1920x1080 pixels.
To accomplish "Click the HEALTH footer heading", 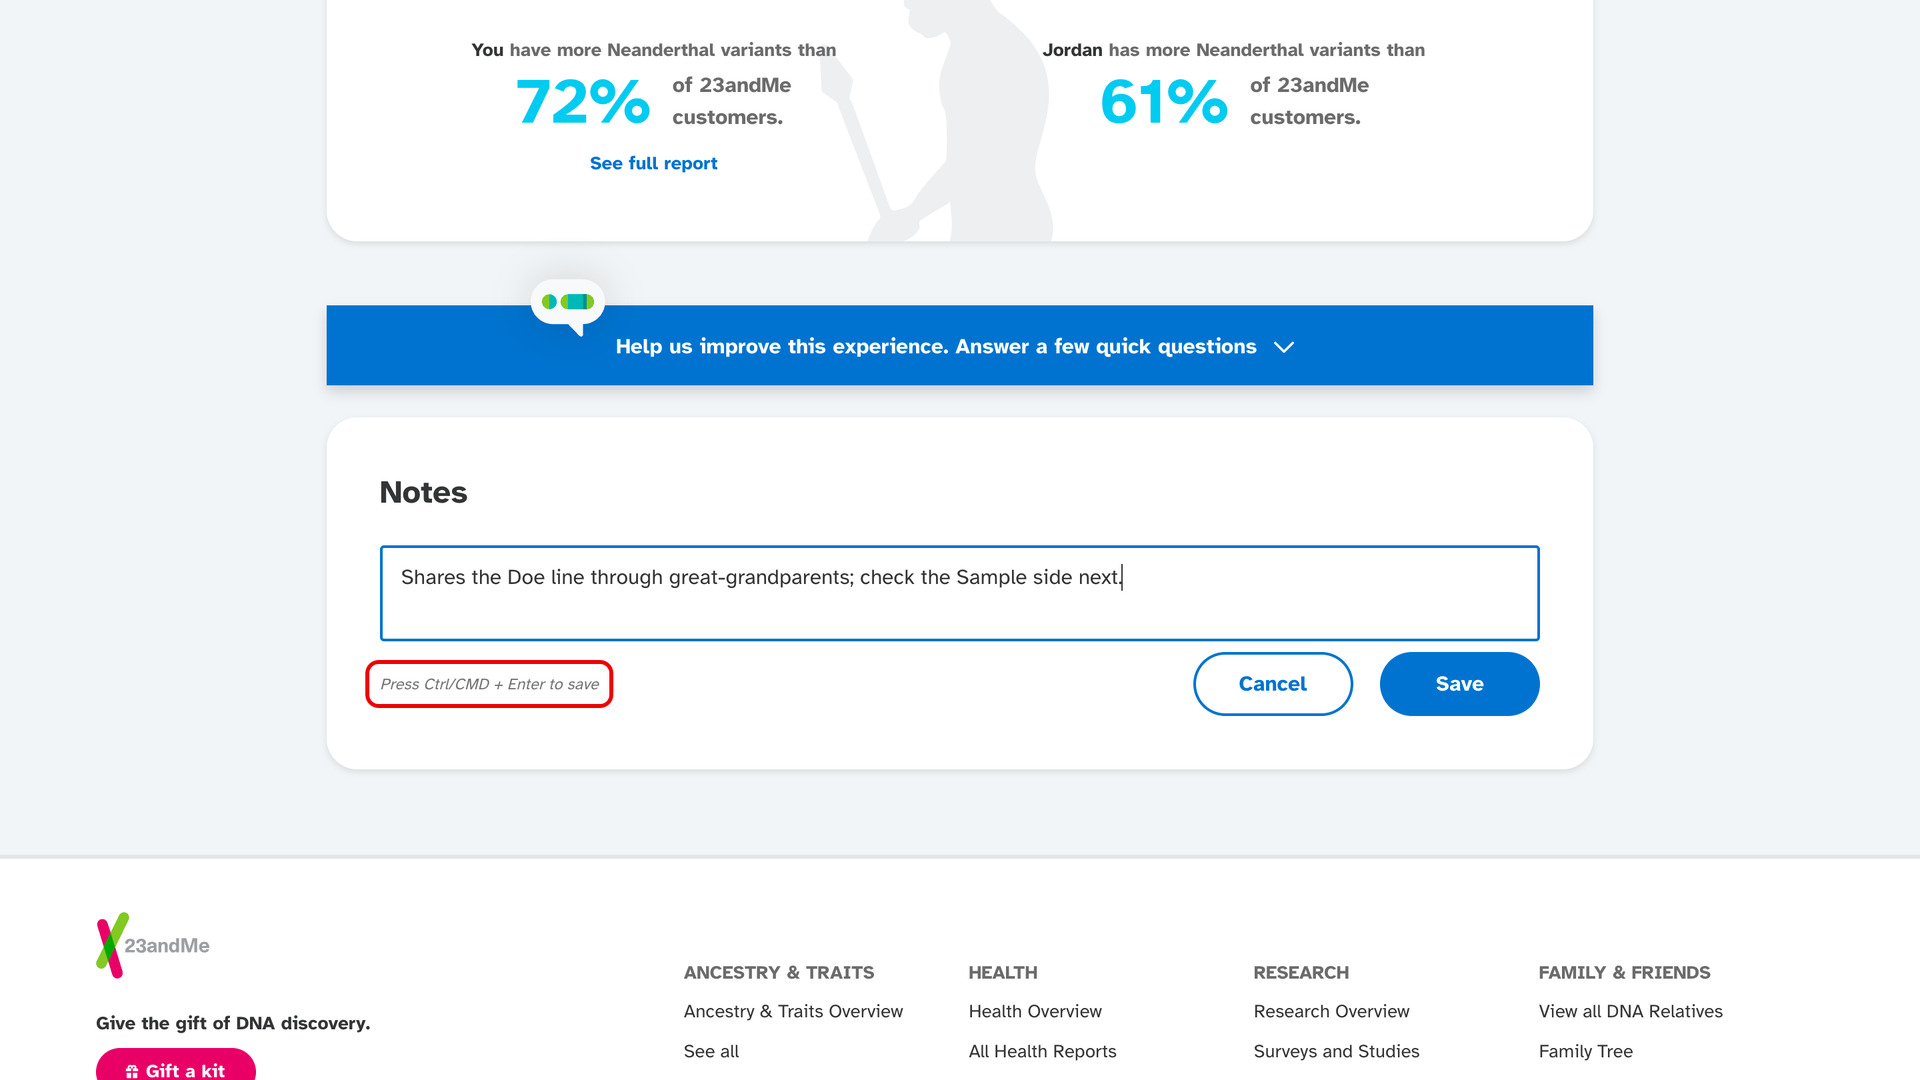I will click(1003, 972).
